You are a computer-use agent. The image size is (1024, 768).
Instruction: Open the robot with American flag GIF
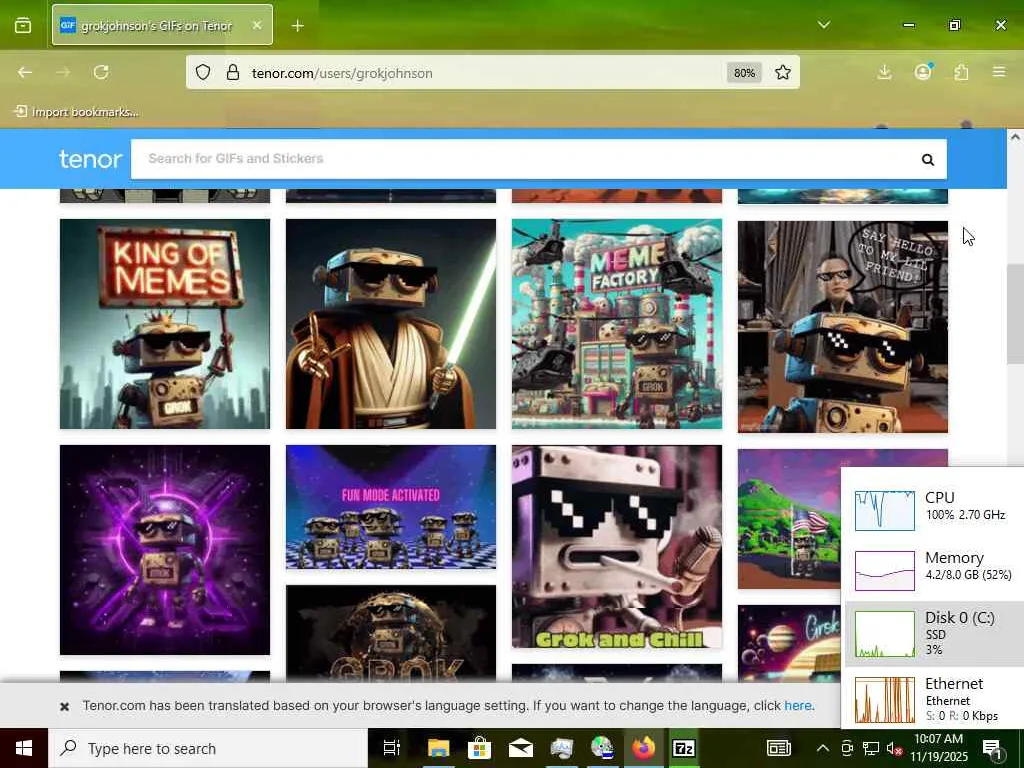pos(789,519)
